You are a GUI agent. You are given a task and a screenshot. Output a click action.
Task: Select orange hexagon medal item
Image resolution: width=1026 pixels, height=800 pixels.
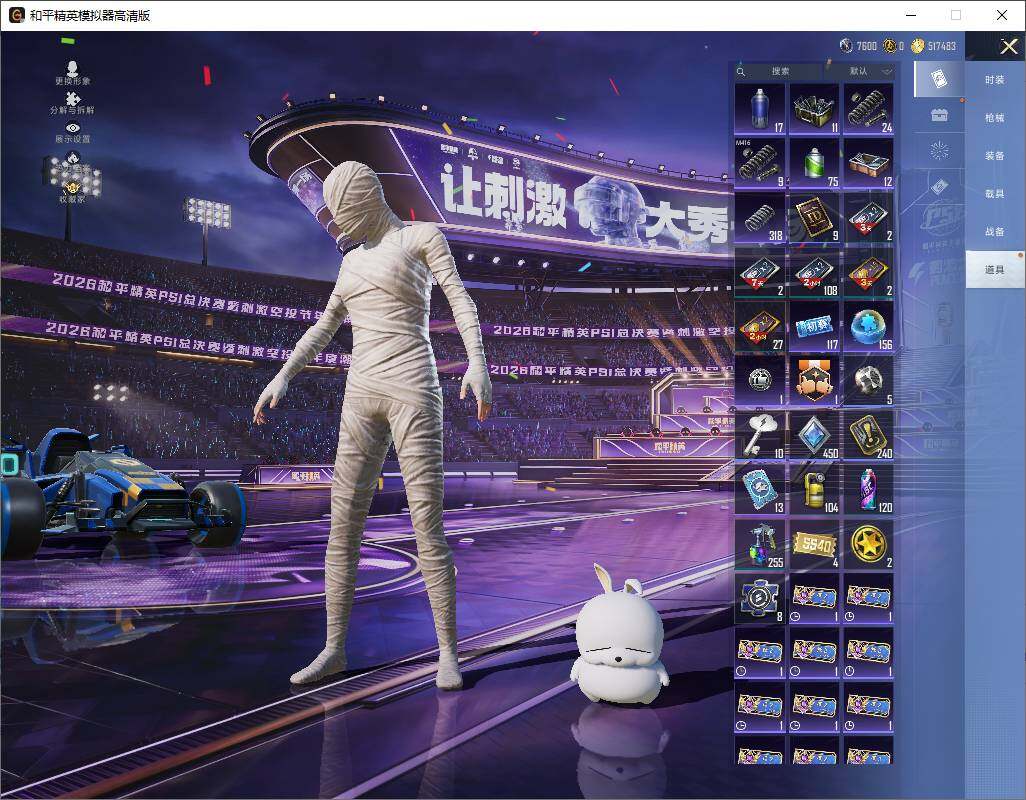coord(814,381)
